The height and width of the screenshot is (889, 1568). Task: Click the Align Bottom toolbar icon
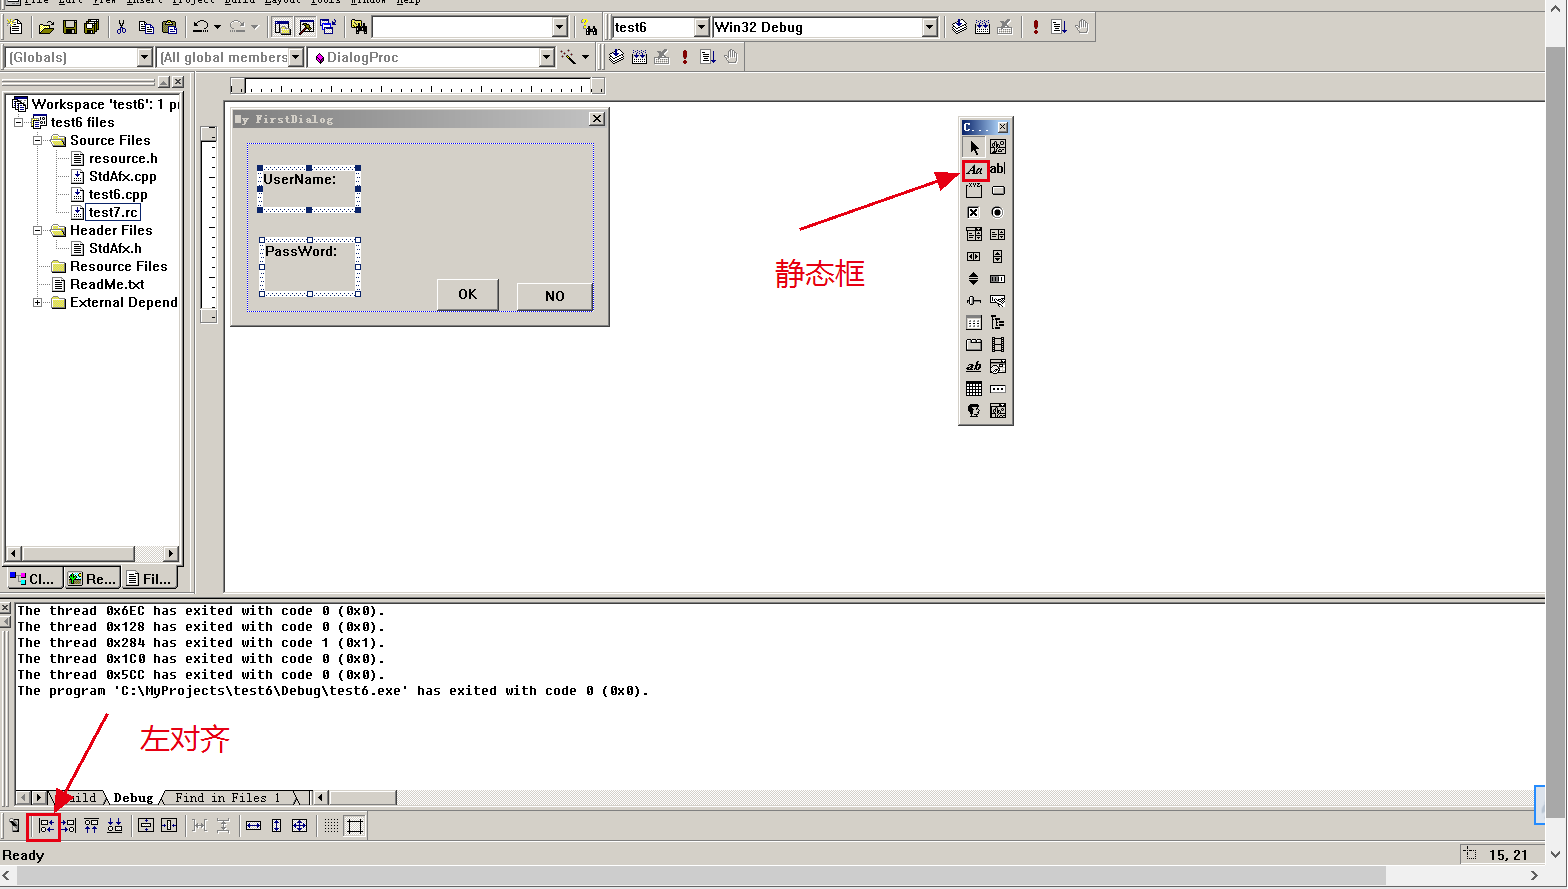115,826
